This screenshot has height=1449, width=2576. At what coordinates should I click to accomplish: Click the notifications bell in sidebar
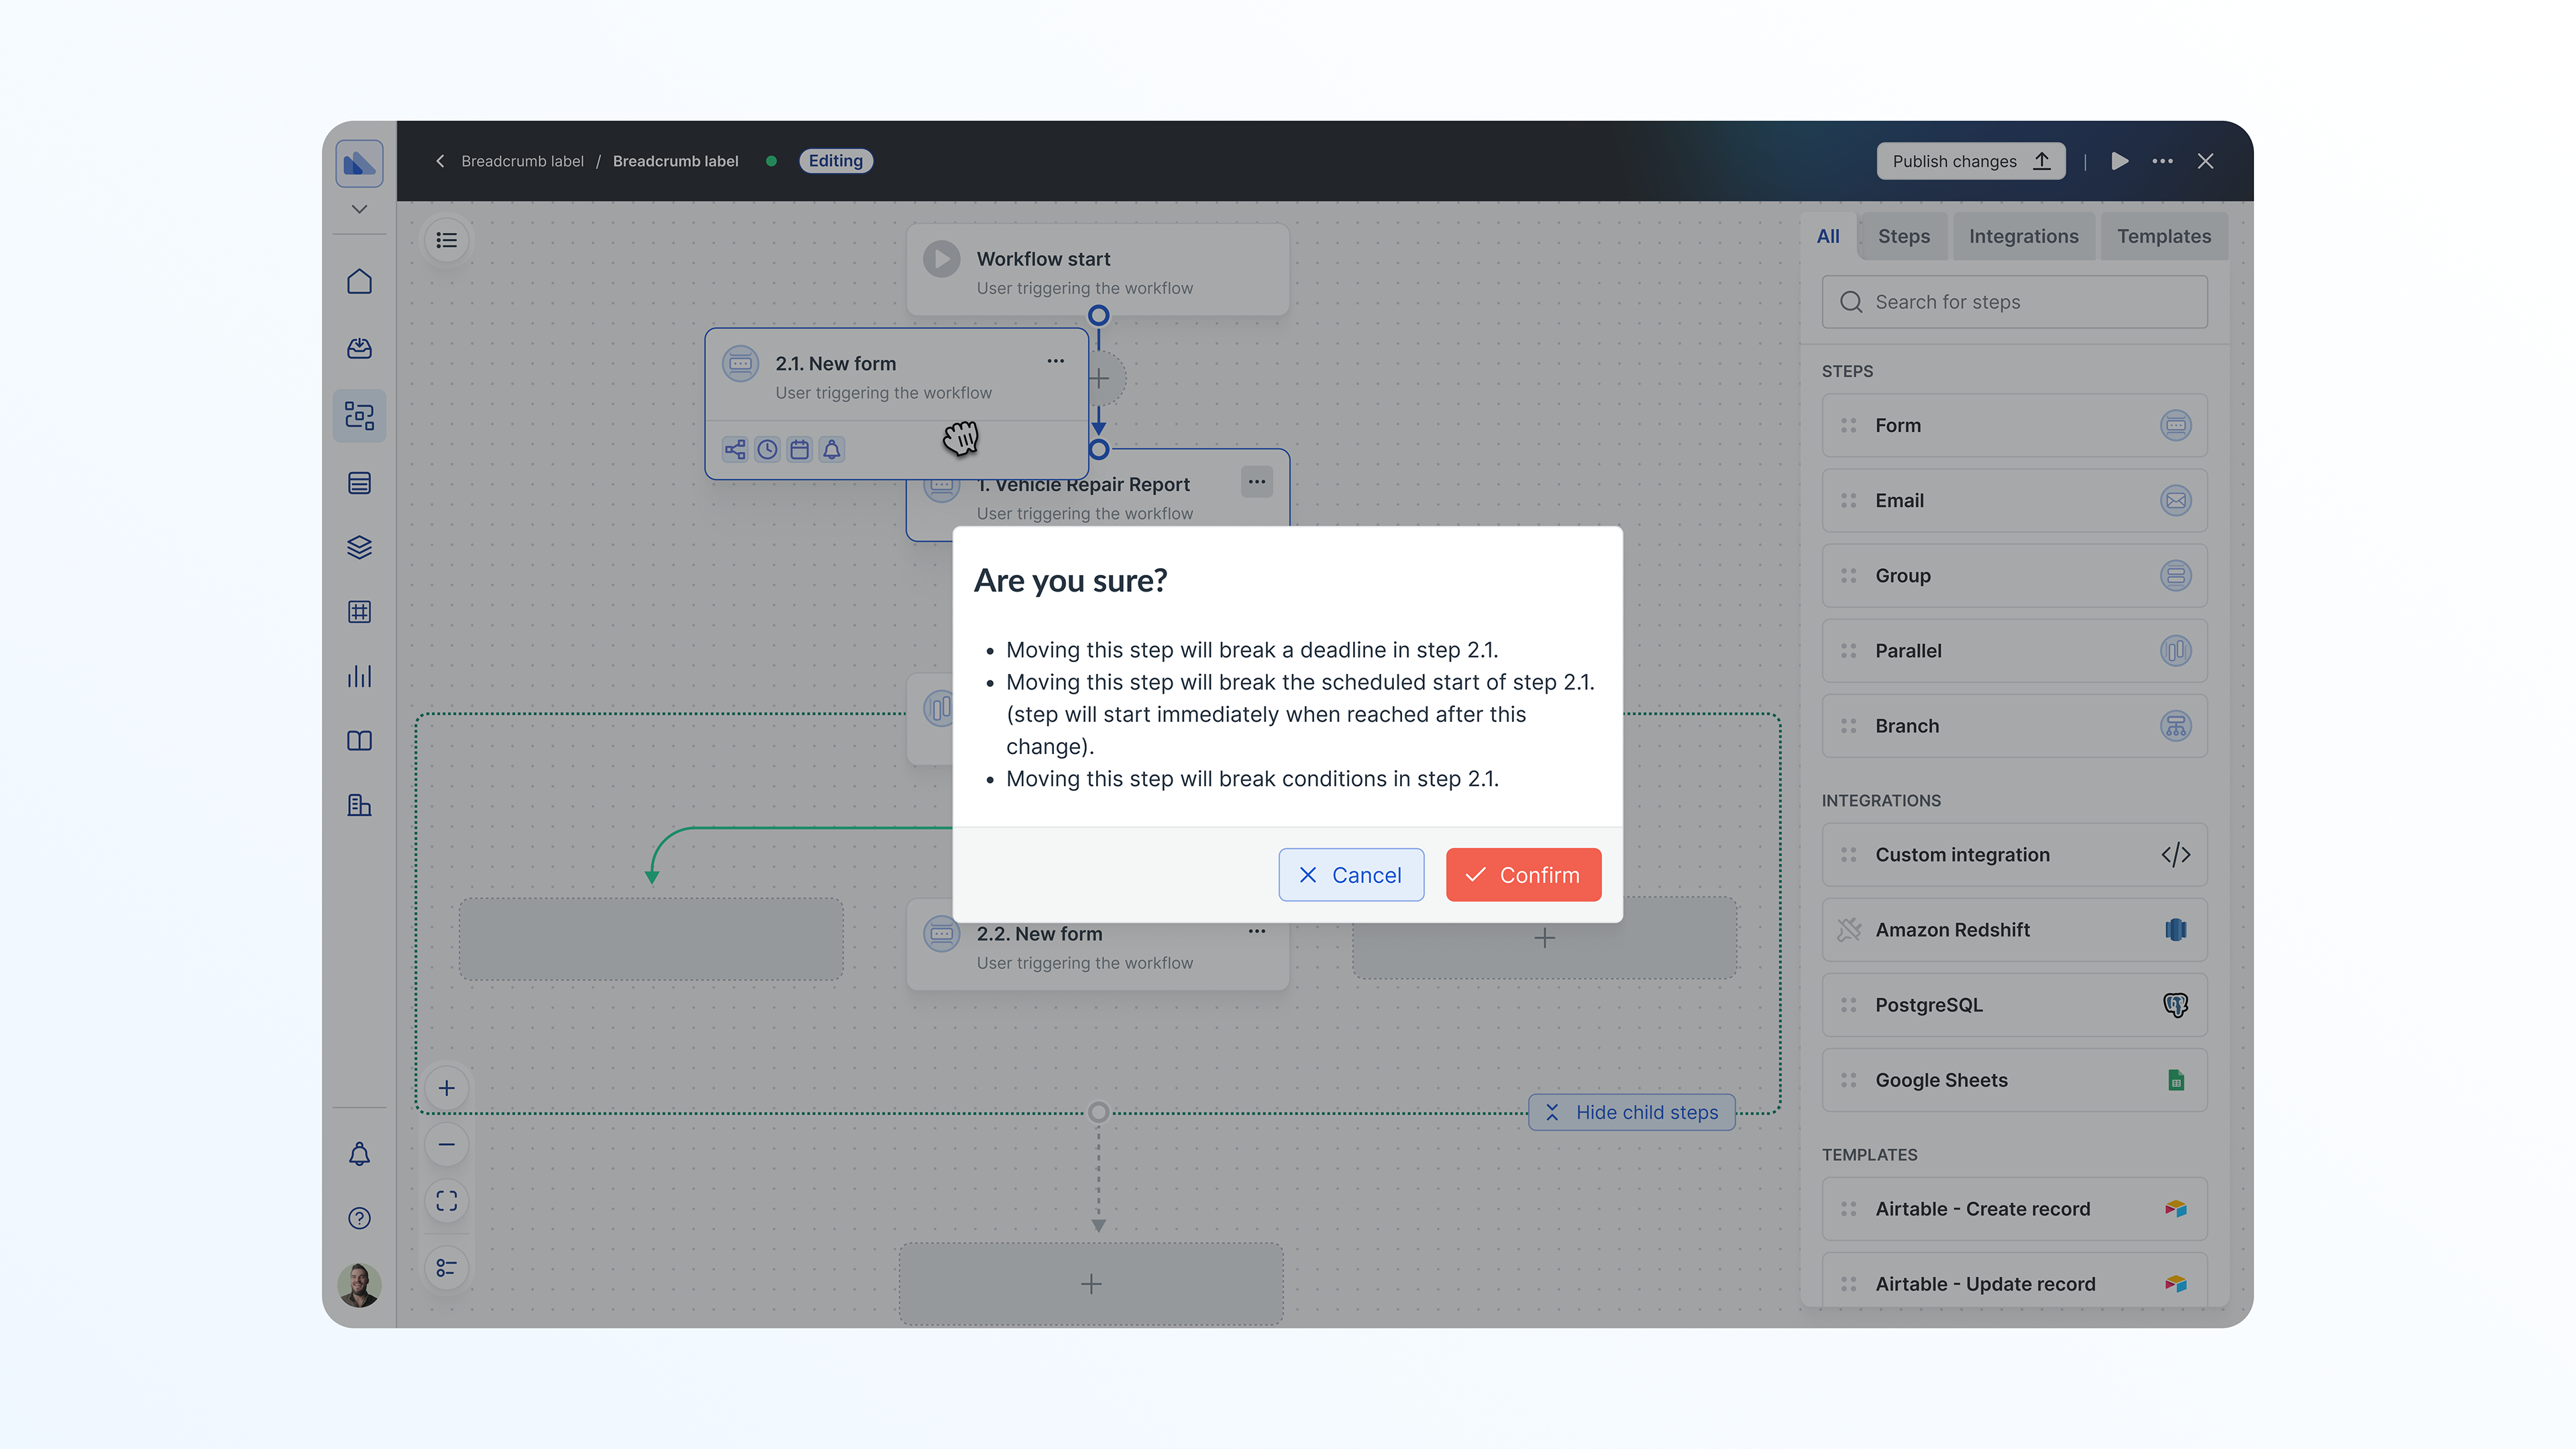(x=359, y=1154)
